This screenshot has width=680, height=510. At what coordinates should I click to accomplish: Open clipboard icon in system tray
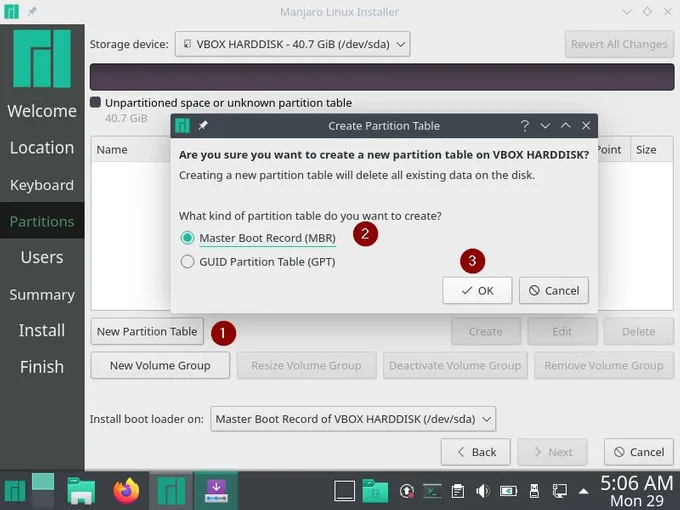click(458, 491)
